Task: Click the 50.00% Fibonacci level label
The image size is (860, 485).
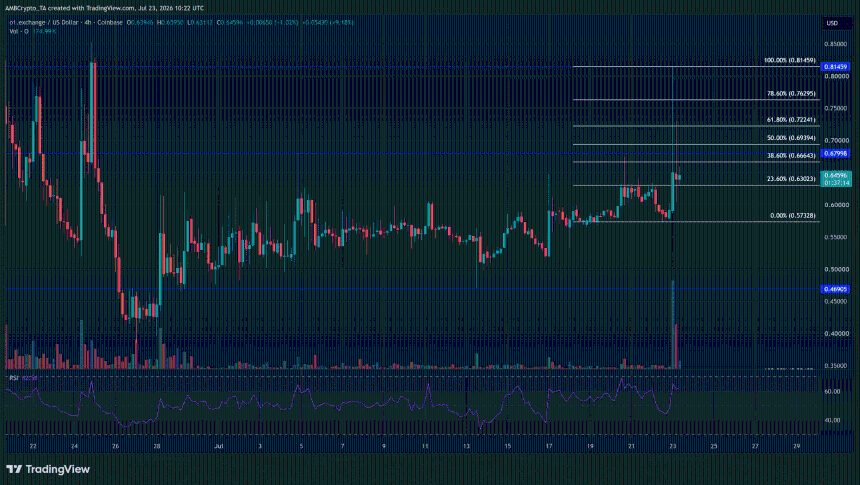Action: (x=791, y=138)
